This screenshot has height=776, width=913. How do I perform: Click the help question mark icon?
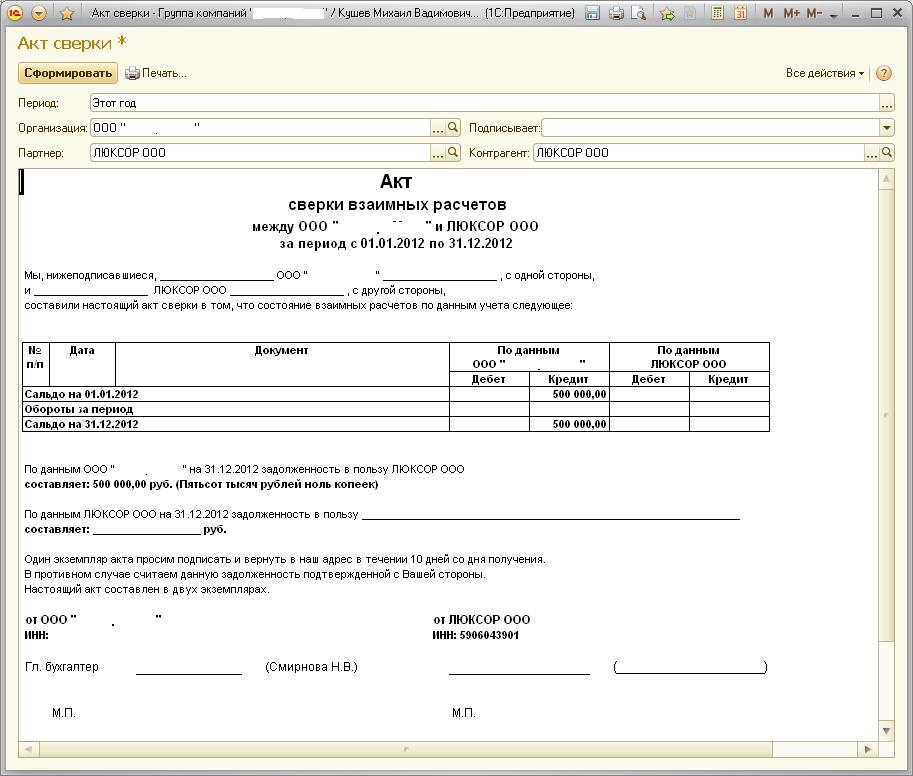[x=883, y=73]
